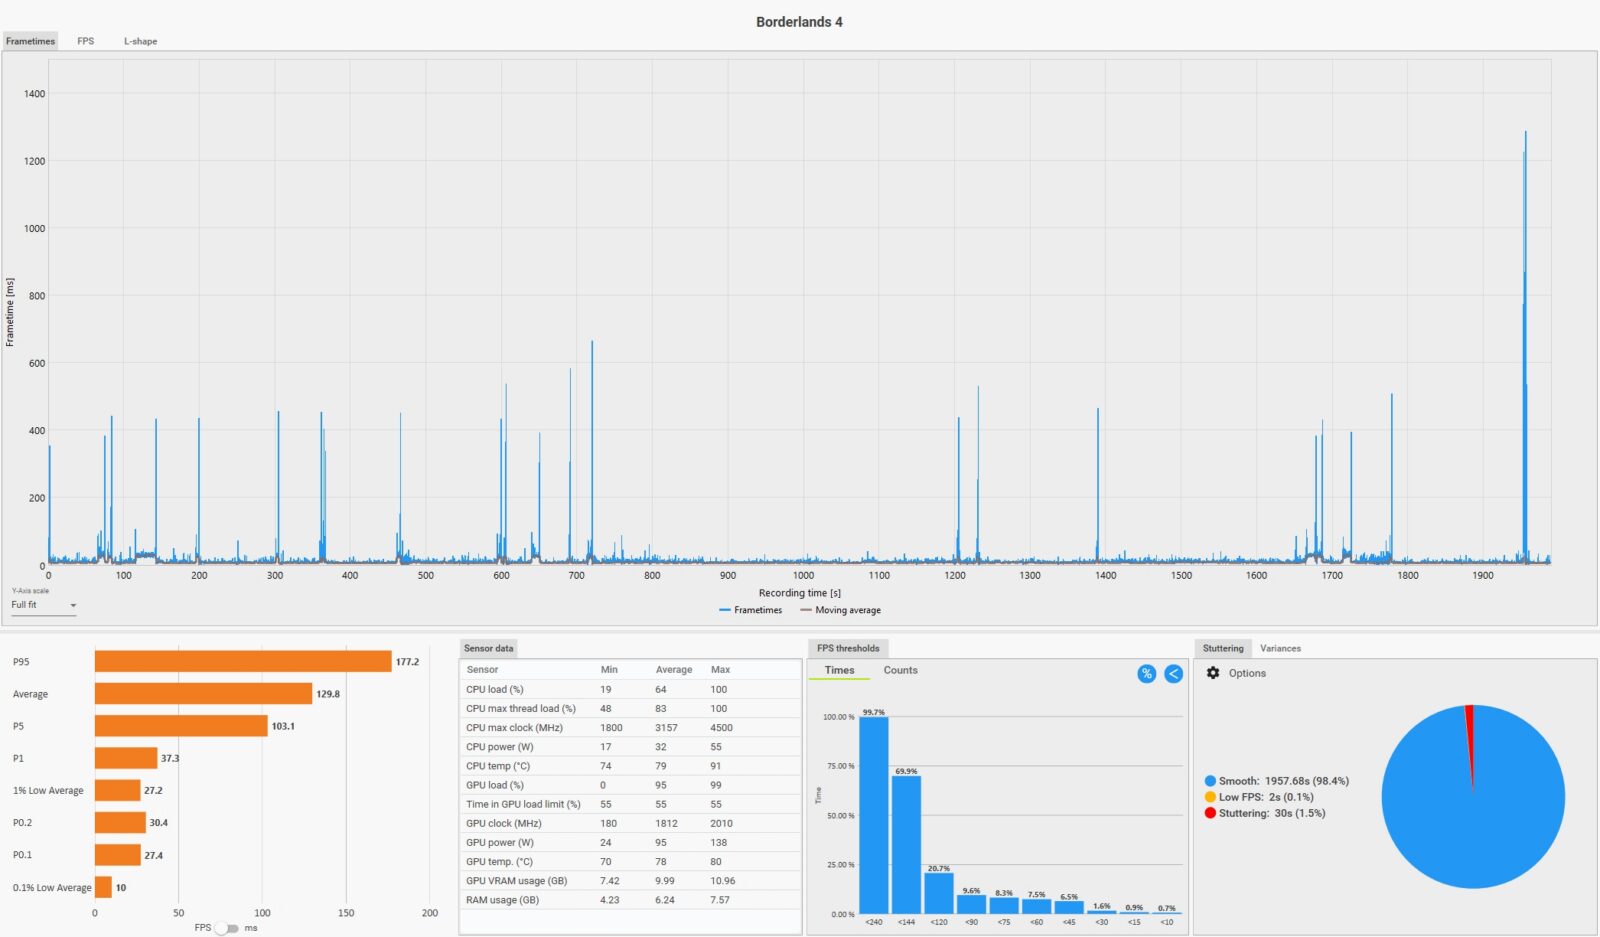The width and height of the screenshot is (1600, 937).
Task: Switch to Counts in FPS thresholds
Action: 900,670
